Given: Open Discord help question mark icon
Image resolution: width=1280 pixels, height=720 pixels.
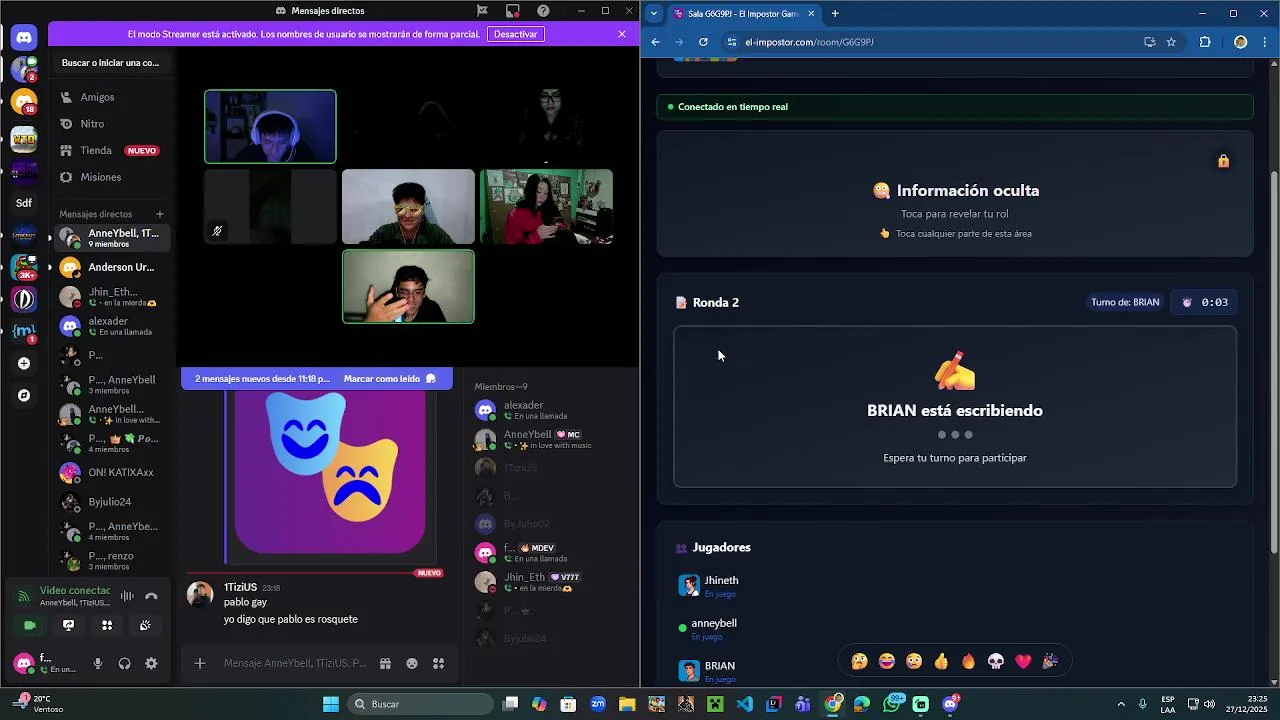Looking at the screenshot, I should 543,11.
